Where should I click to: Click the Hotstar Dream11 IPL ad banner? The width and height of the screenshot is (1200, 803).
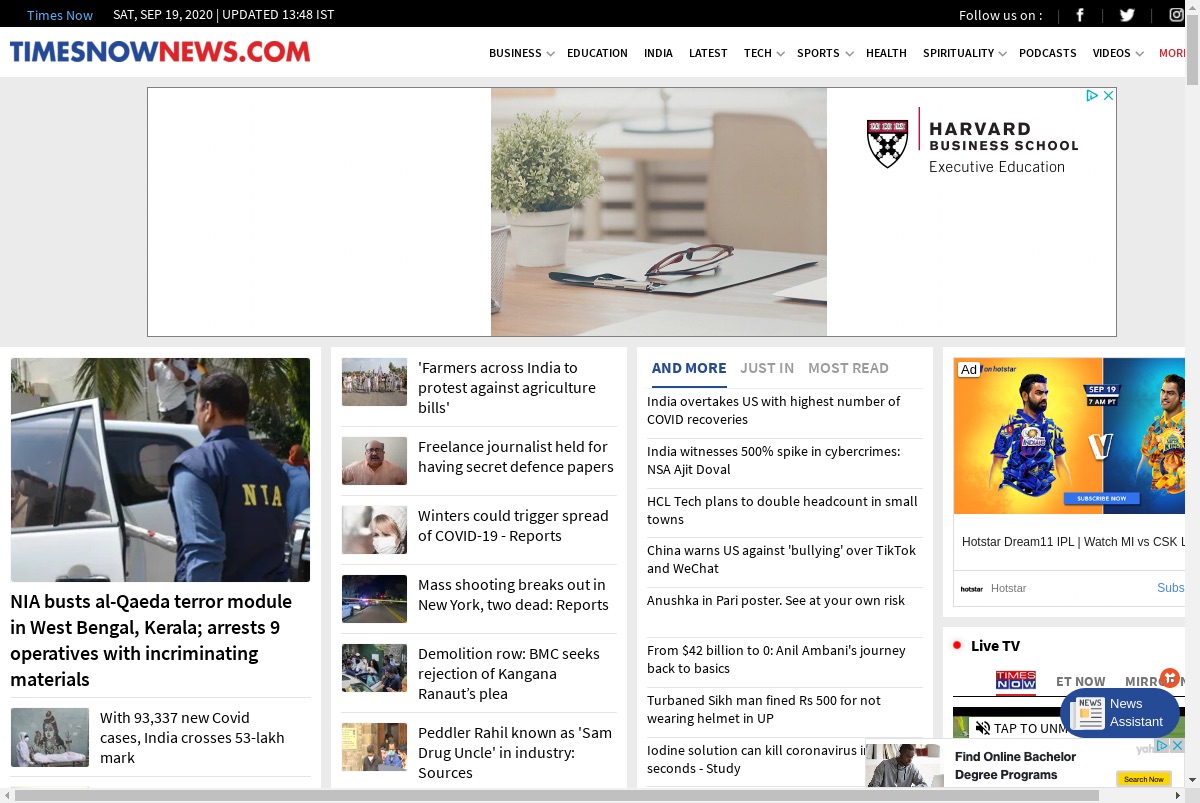pyautogui.click(x=1069, y=436)
